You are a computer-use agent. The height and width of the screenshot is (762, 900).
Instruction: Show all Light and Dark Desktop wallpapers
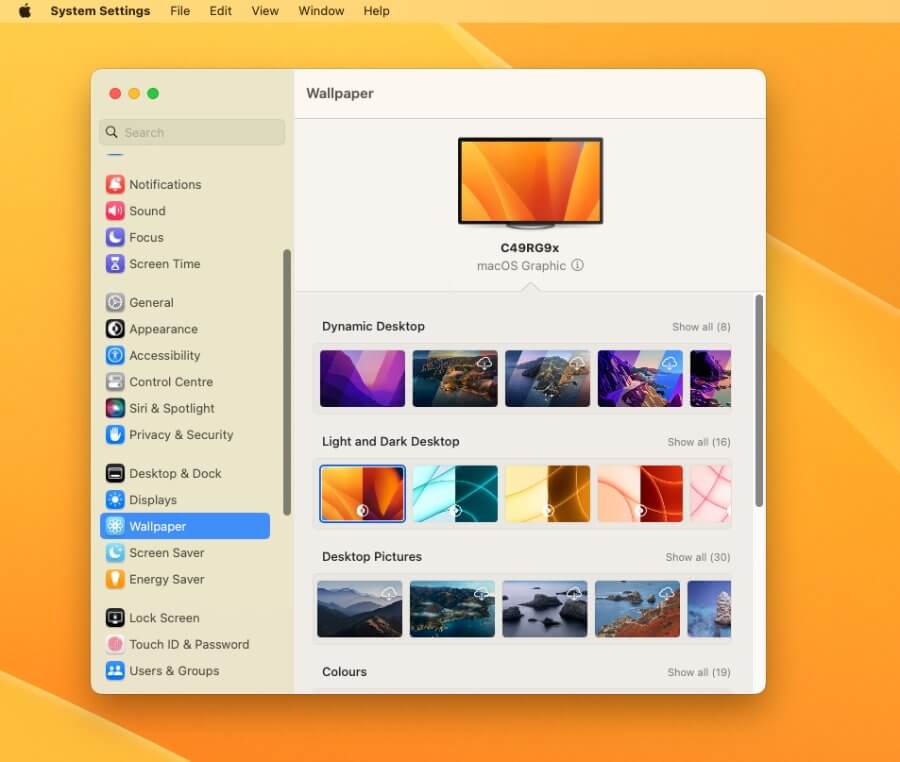(698, 441)
